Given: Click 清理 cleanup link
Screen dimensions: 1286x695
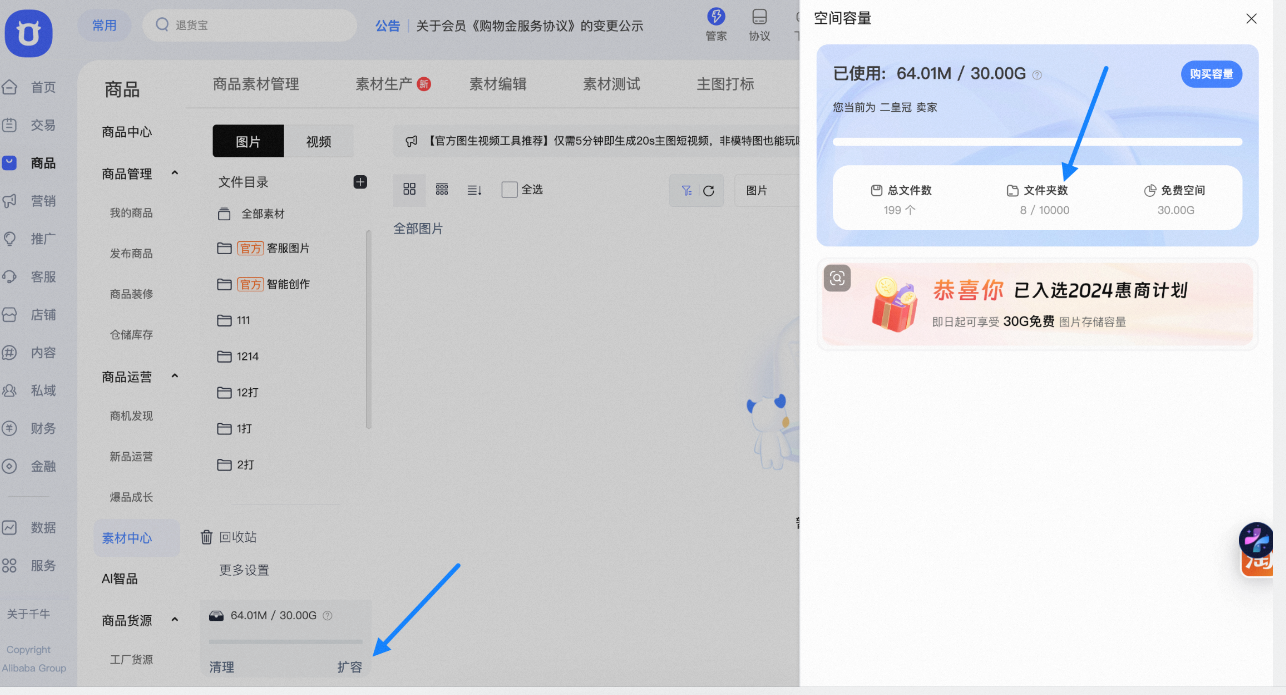Looking at the screenshot, I should pyautogui.click(x=222, y=667).
